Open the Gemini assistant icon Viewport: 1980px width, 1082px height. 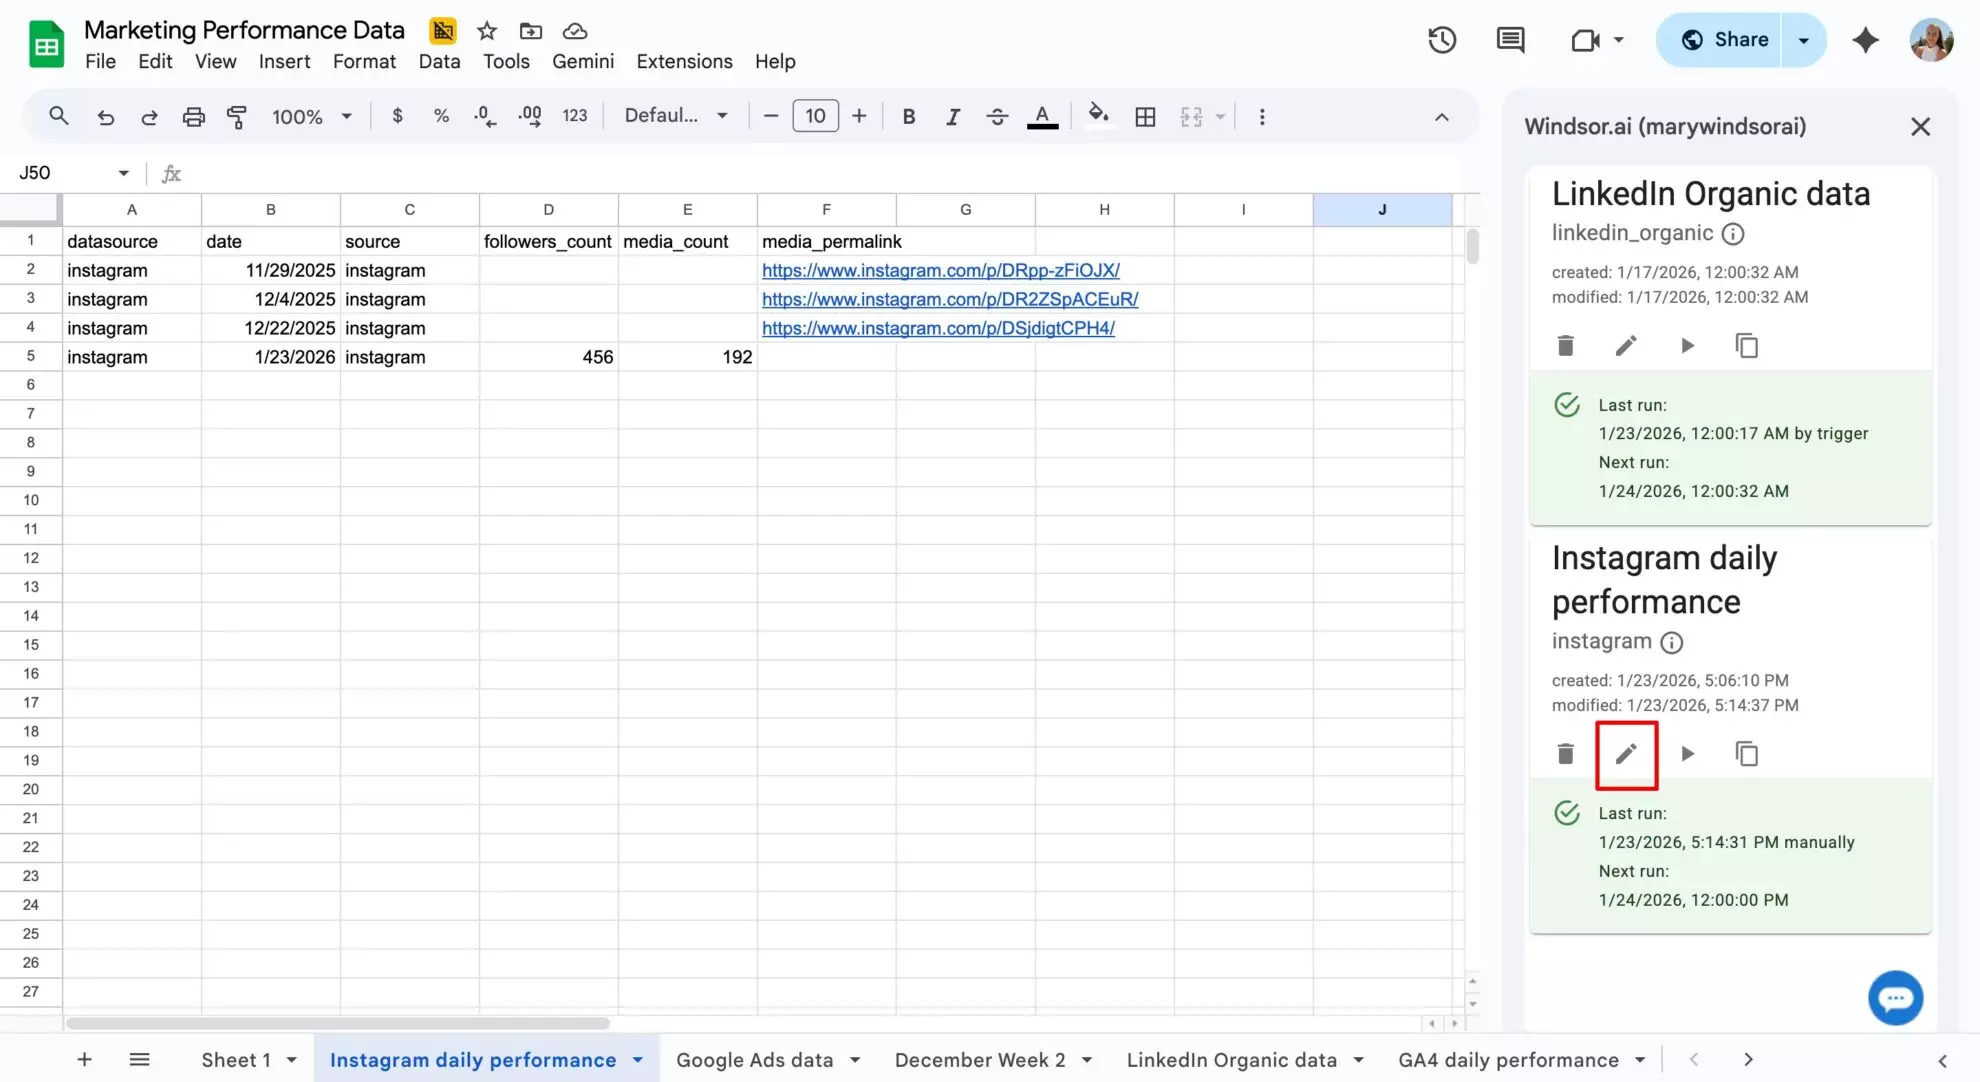coord(1866,40)
